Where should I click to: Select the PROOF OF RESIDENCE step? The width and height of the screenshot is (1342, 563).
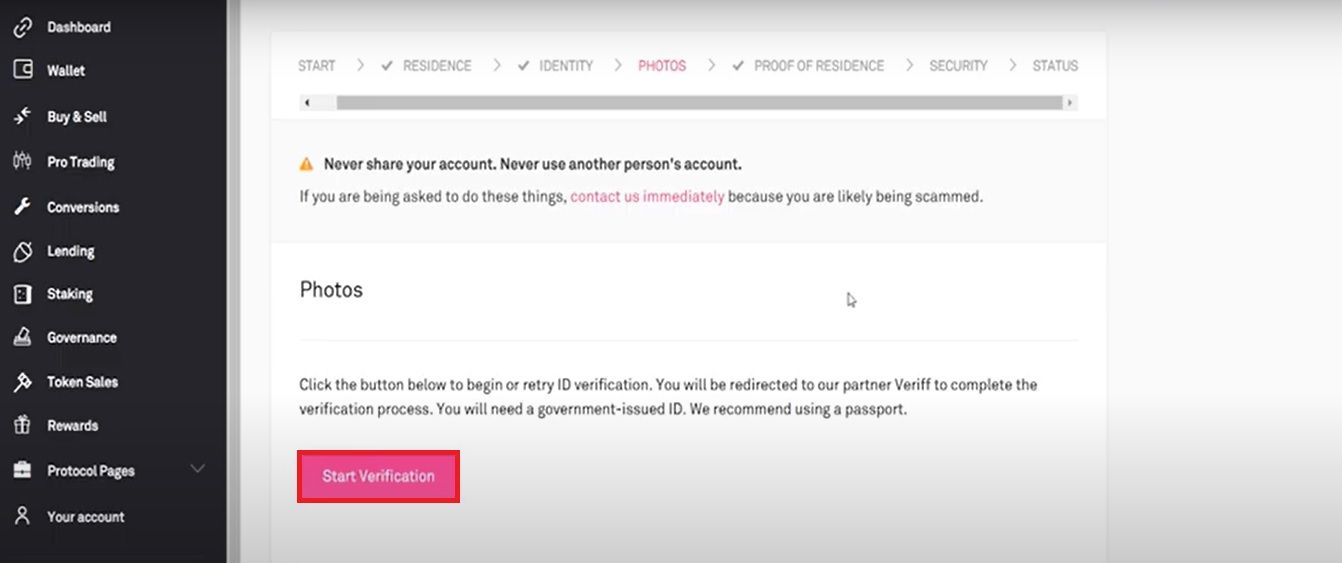818,66
